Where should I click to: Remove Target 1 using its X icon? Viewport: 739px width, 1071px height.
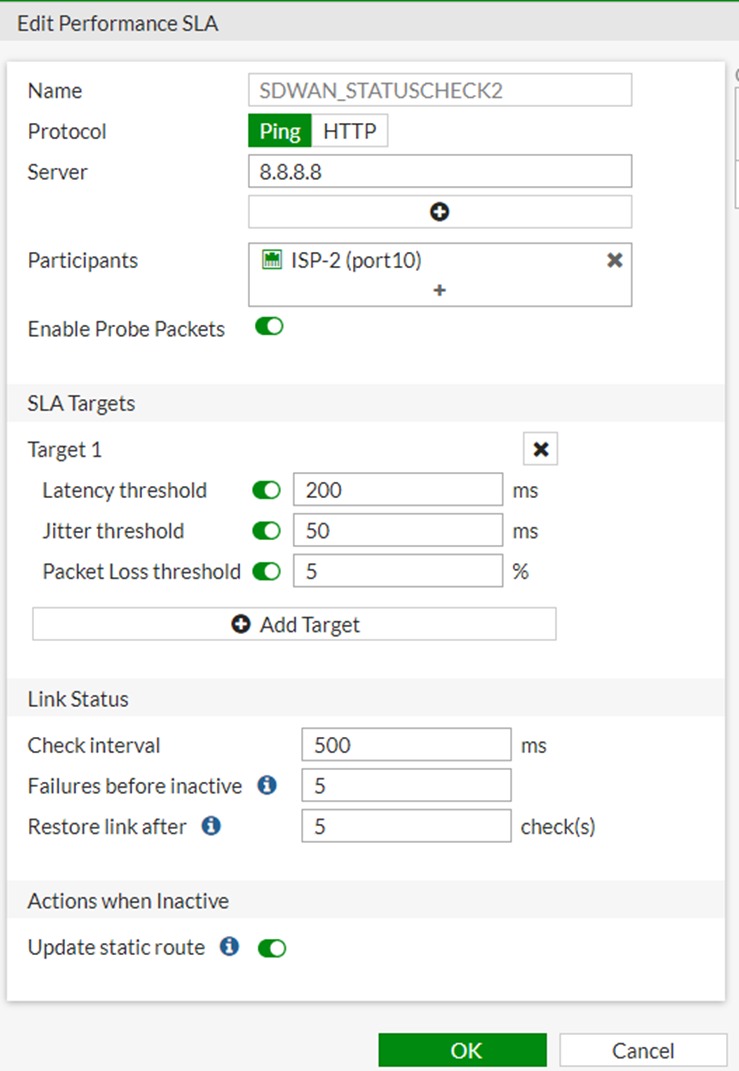[540, 449]
